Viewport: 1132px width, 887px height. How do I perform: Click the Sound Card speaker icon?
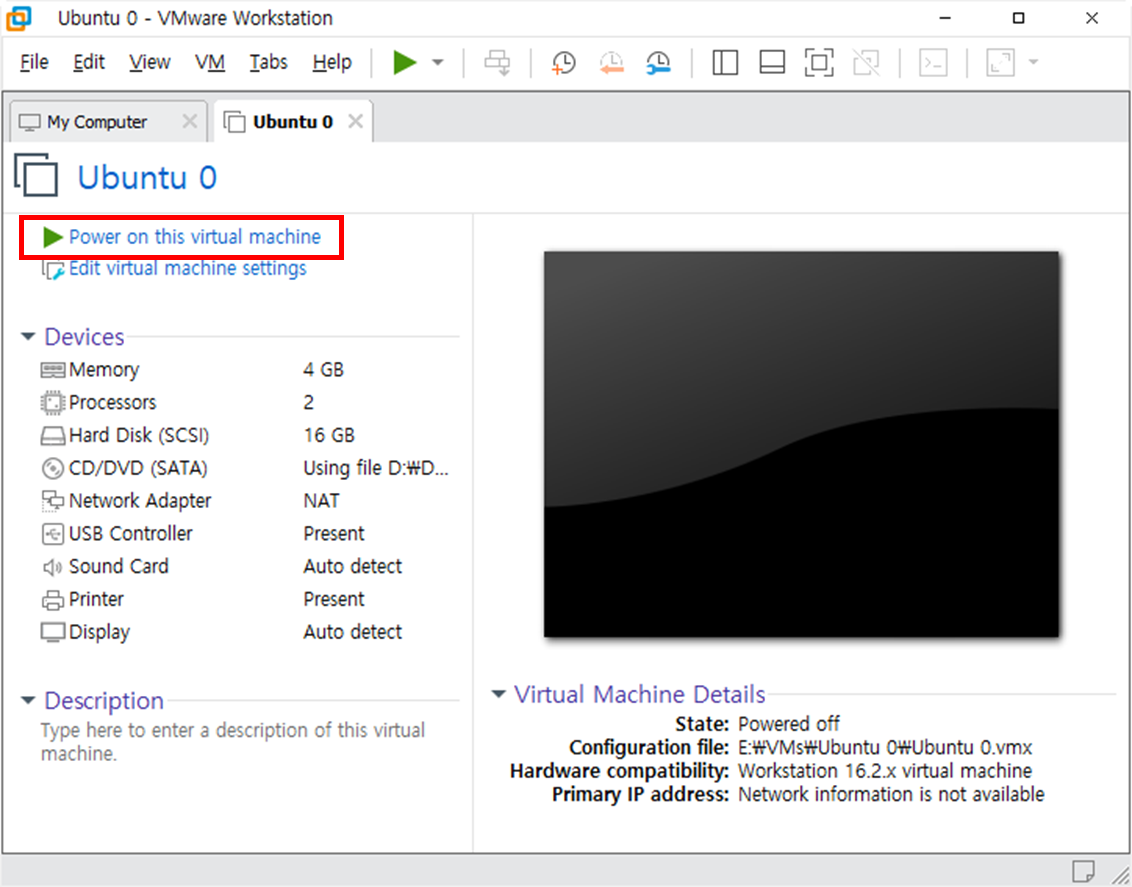53,567
